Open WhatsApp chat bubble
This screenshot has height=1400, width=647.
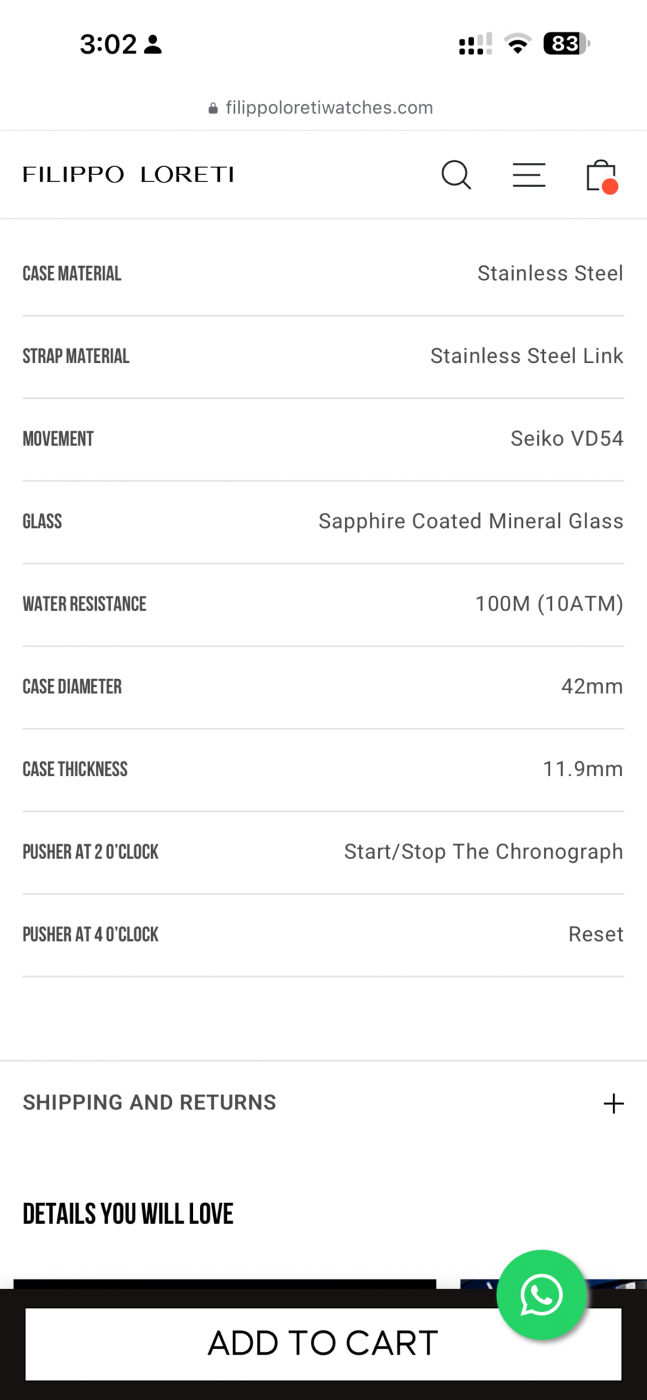(541, 1295)
